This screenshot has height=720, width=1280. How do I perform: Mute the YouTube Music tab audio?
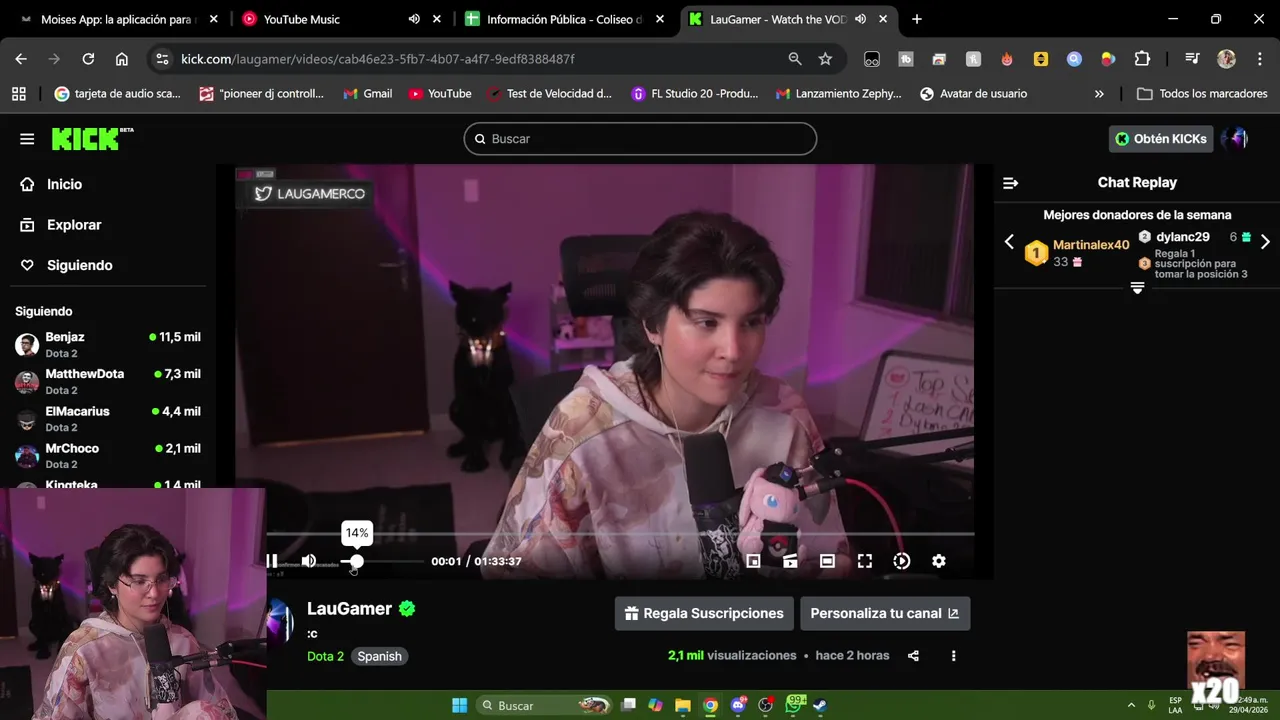(x=414, y=19)
